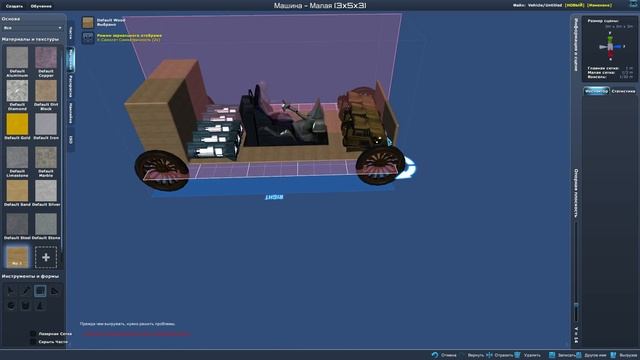Collapse the scene information side tab
This screenshot has width=640, height=360.
(x=576, y=44)
